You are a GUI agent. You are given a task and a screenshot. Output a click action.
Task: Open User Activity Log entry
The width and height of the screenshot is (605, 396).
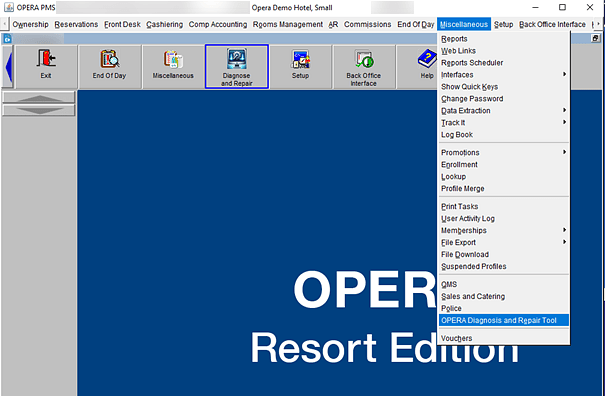(x=504, y=218)
